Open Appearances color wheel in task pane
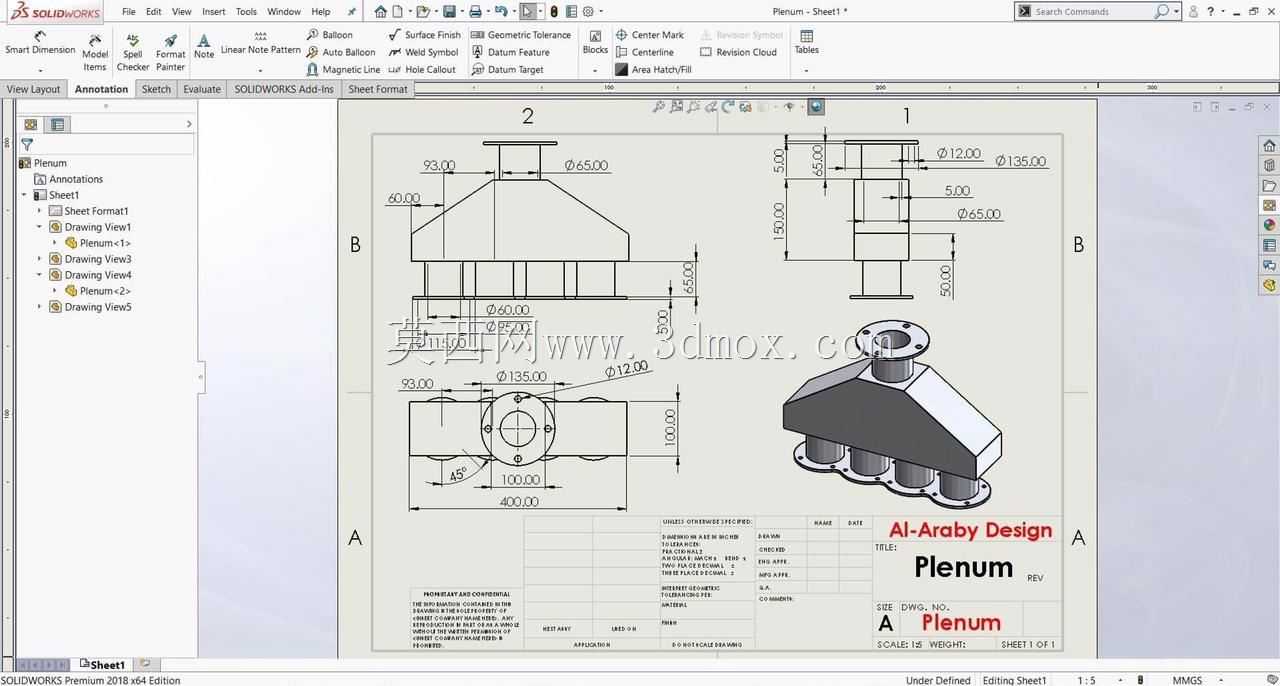The image size is (1280, 686). (x=1269, y=226)
